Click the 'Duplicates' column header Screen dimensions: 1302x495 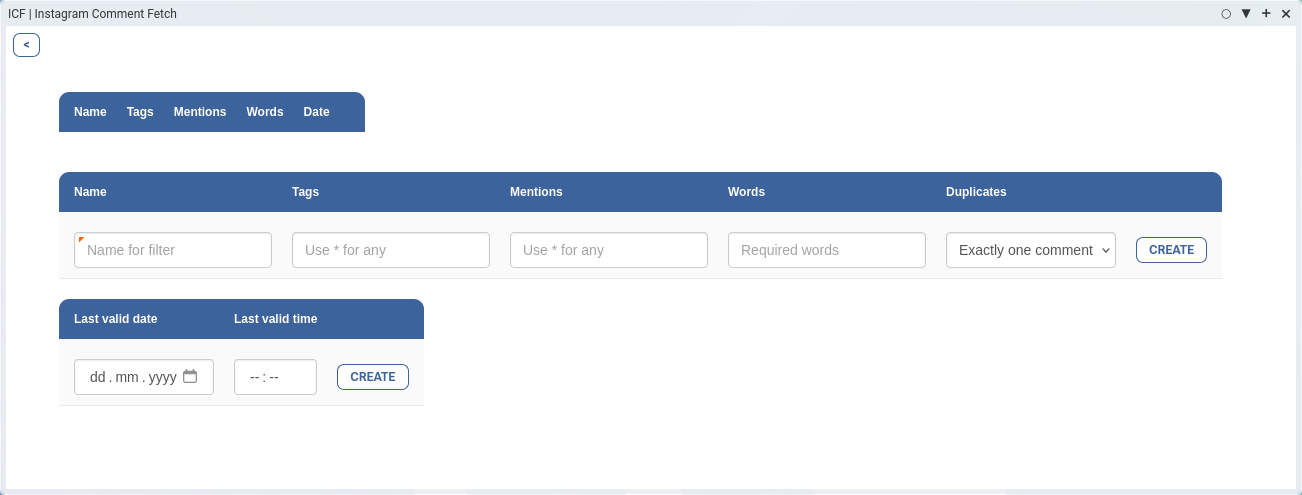[976, 192]
